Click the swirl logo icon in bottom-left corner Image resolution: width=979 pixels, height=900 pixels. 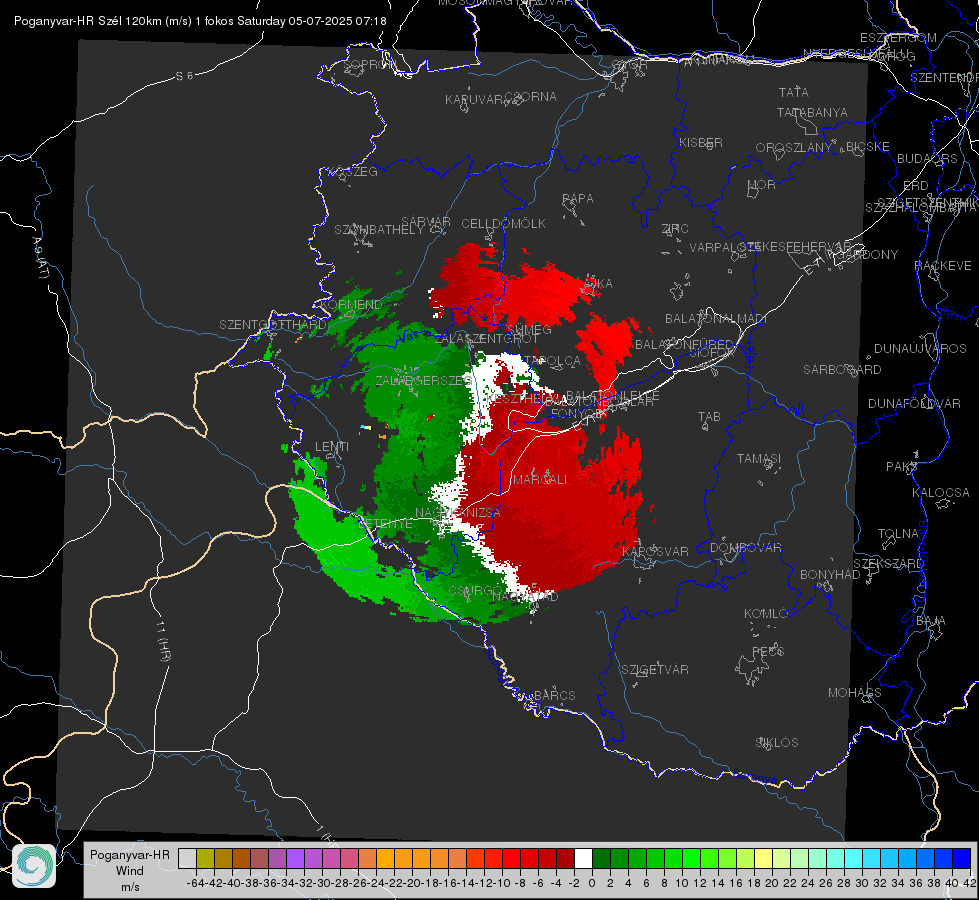click(x=34, y=866)
